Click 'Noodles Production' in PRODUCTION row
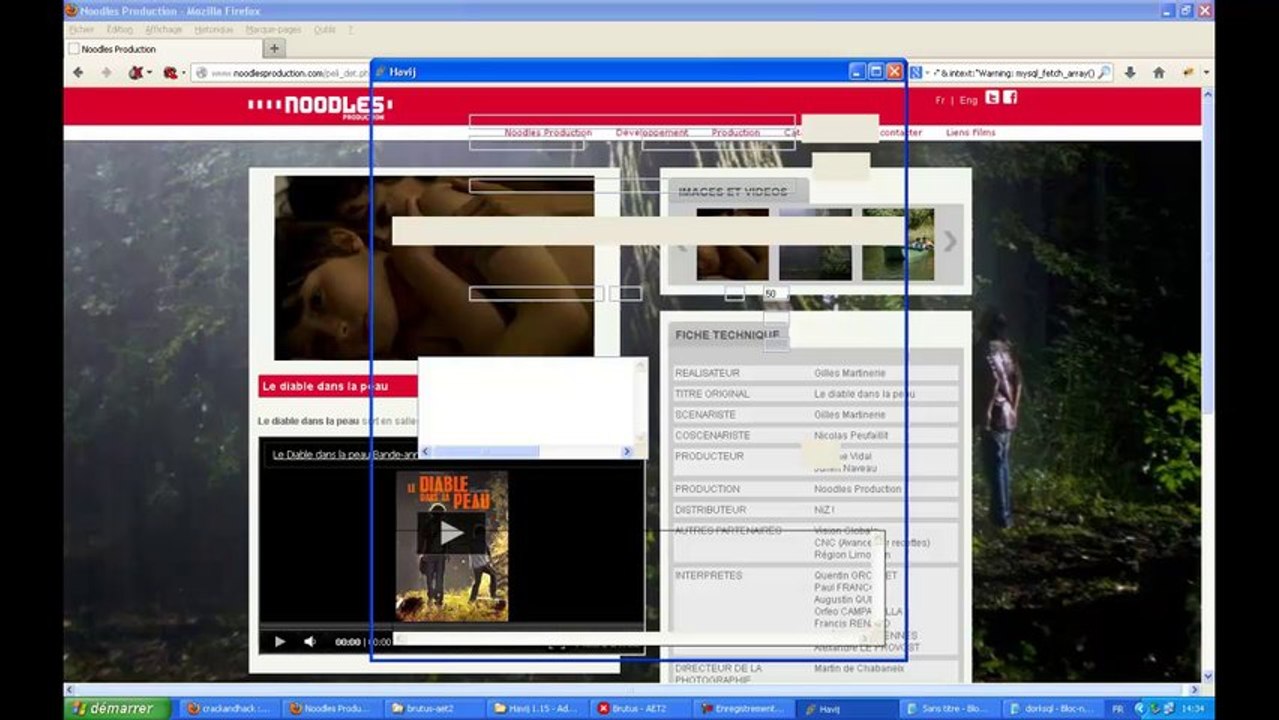 click(857, 489)
